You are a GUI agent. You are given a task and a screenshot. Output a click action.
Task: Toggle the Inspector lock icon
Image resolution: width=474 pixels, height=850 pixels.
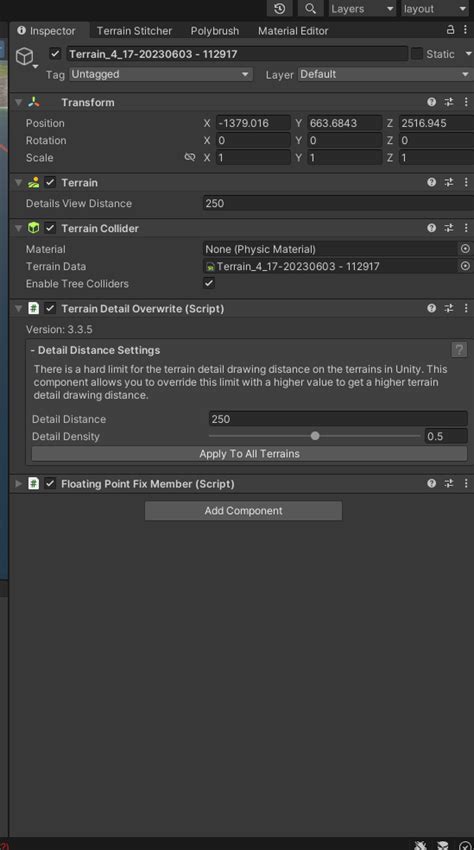450,30
